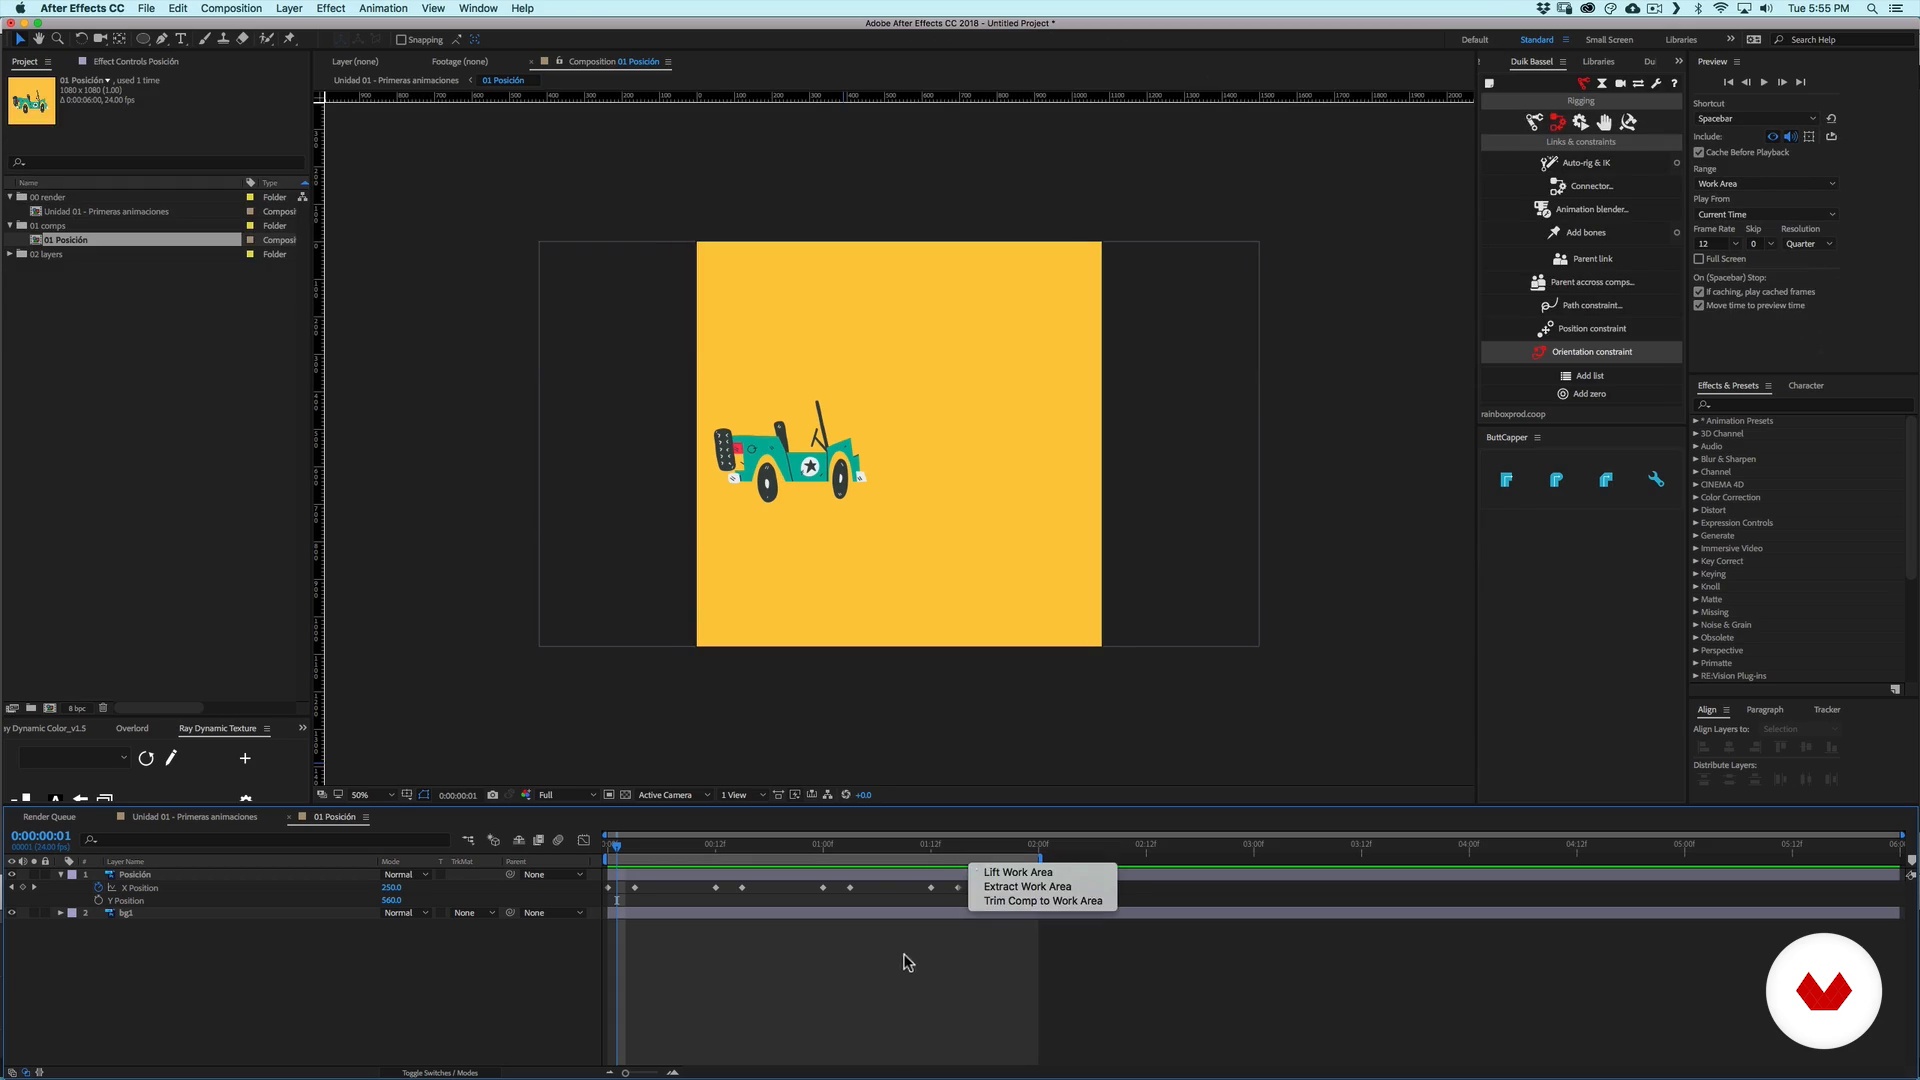The height and width of the screenshot is (1080, 1920).
Task: Expand the 02 layers folder
Action: click(10, 254)
